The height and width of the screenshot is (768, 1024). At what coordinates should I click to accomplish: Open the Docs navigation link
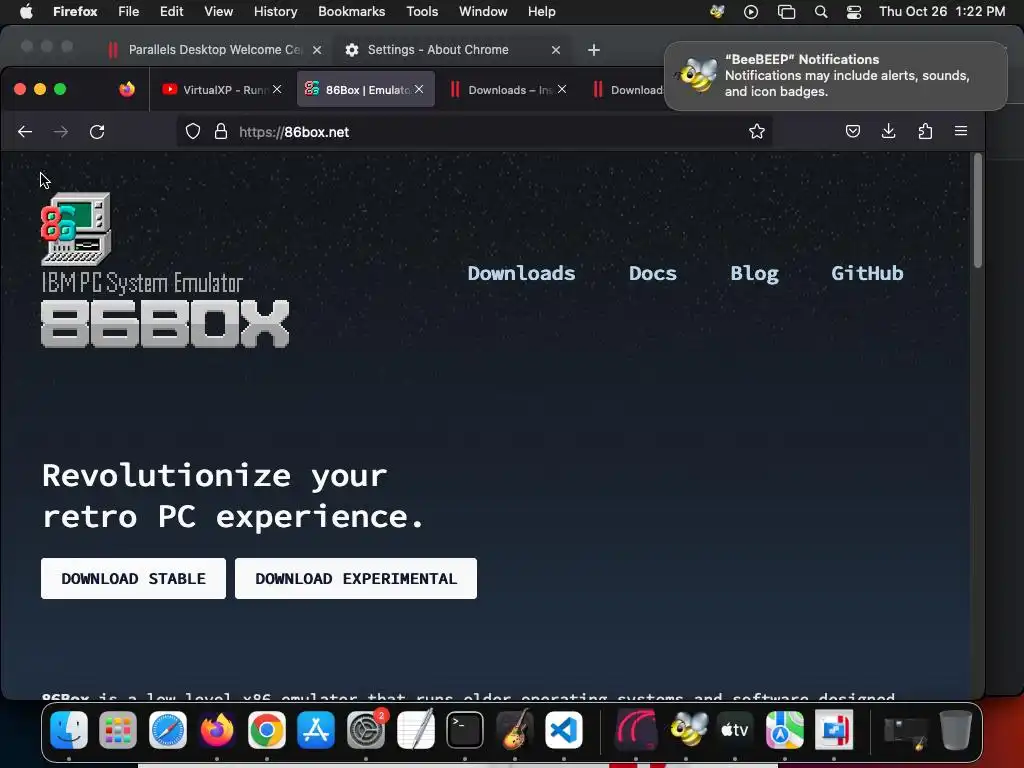(652, 273)
